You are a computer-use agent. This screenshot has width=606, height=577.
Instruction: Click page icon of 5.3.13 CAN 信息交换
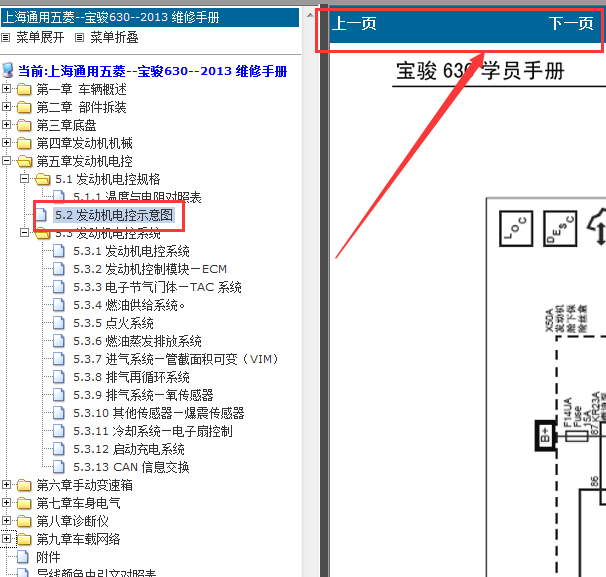coord(59,467)
